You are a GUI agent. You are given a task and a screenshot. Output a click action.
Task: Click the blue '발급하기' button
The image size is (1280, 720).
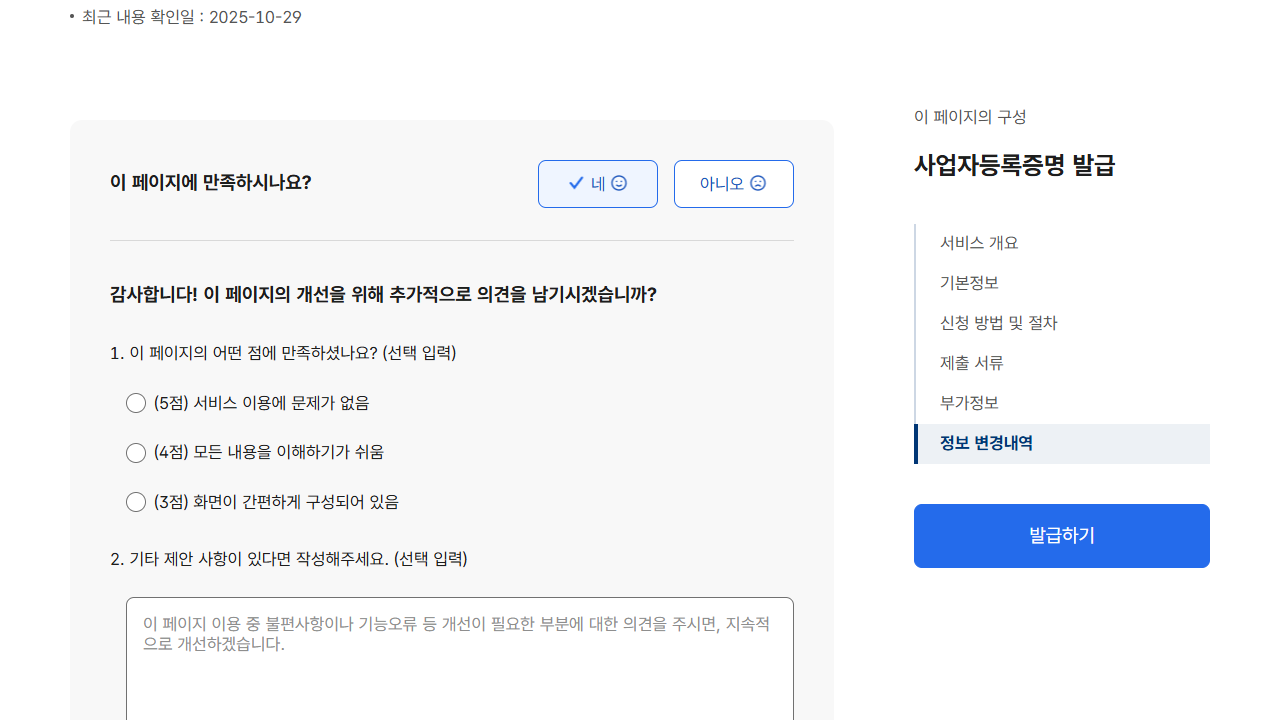pos(1062,536)
